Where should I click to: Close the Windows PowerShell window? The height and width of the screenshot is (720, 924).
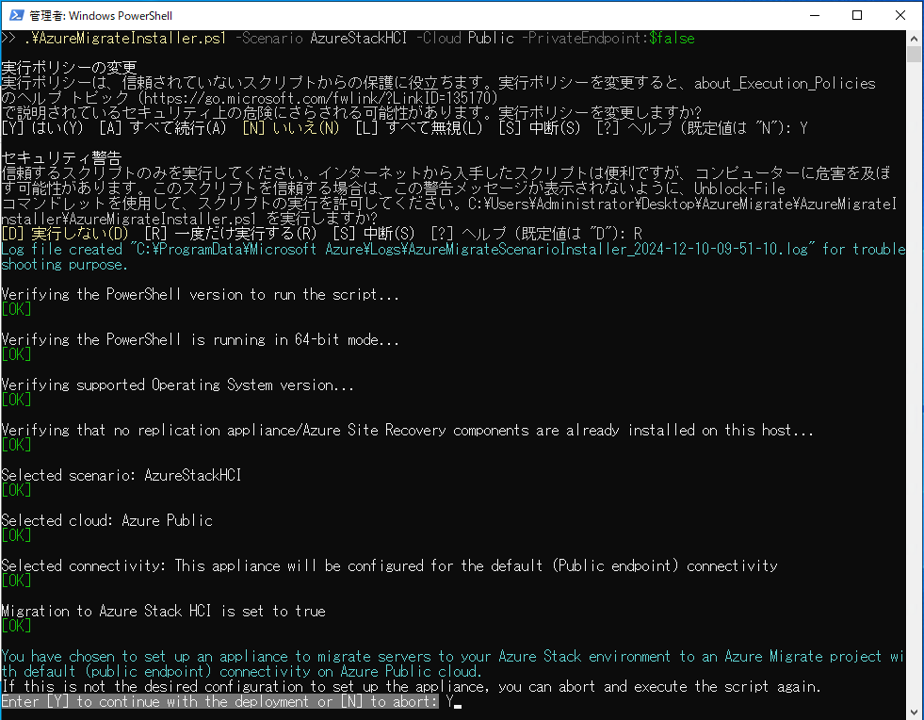pos(901,15)
